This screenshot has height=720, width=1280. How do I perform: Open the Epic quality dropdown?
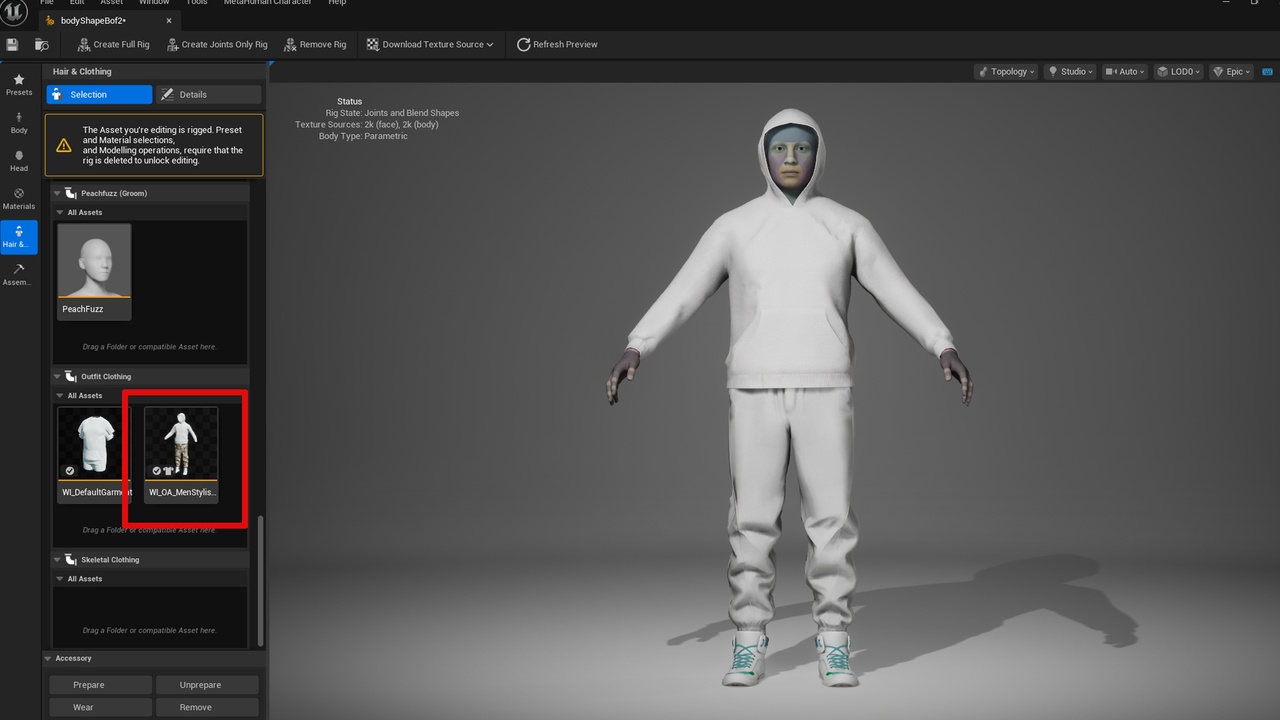[x=1231, y=71]
